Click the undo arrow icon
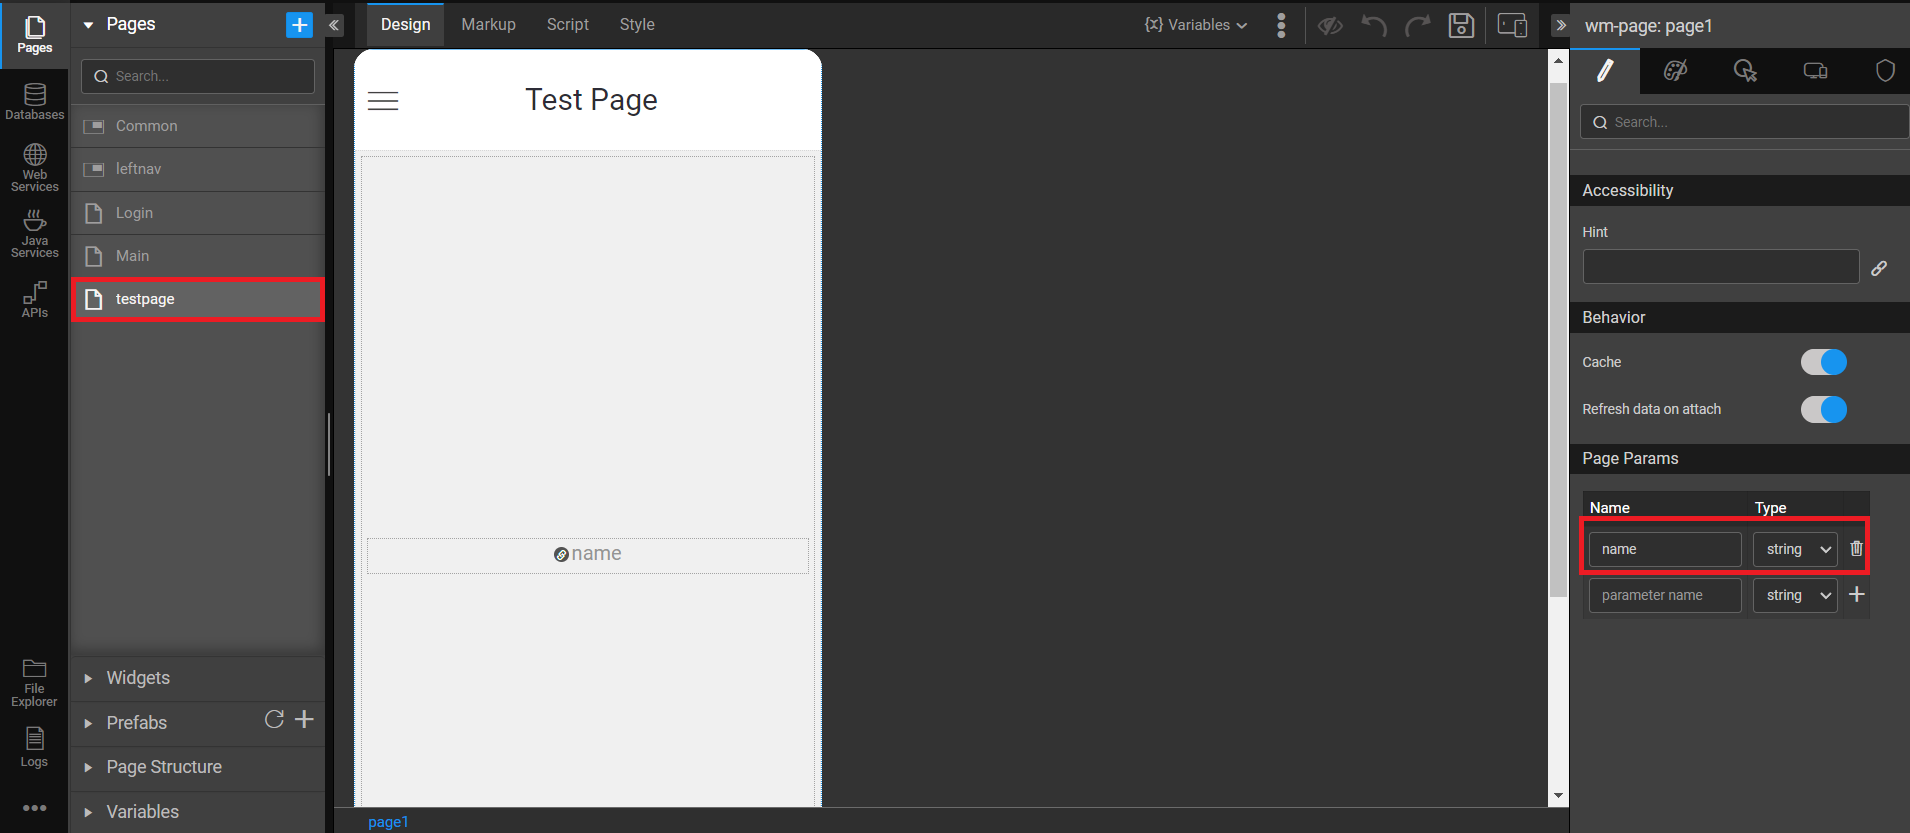This screenshot has width=1910, height=833. 1374,25
